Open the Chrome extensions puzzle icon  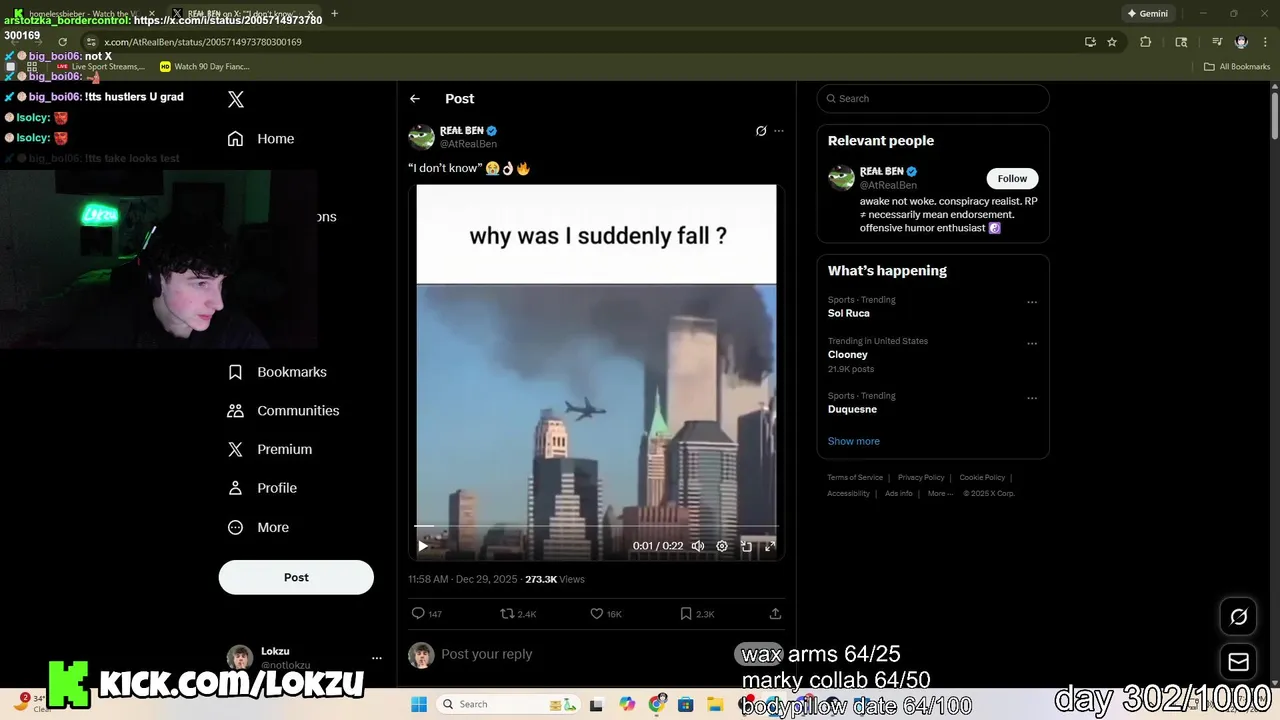[x=1146, y=42]
